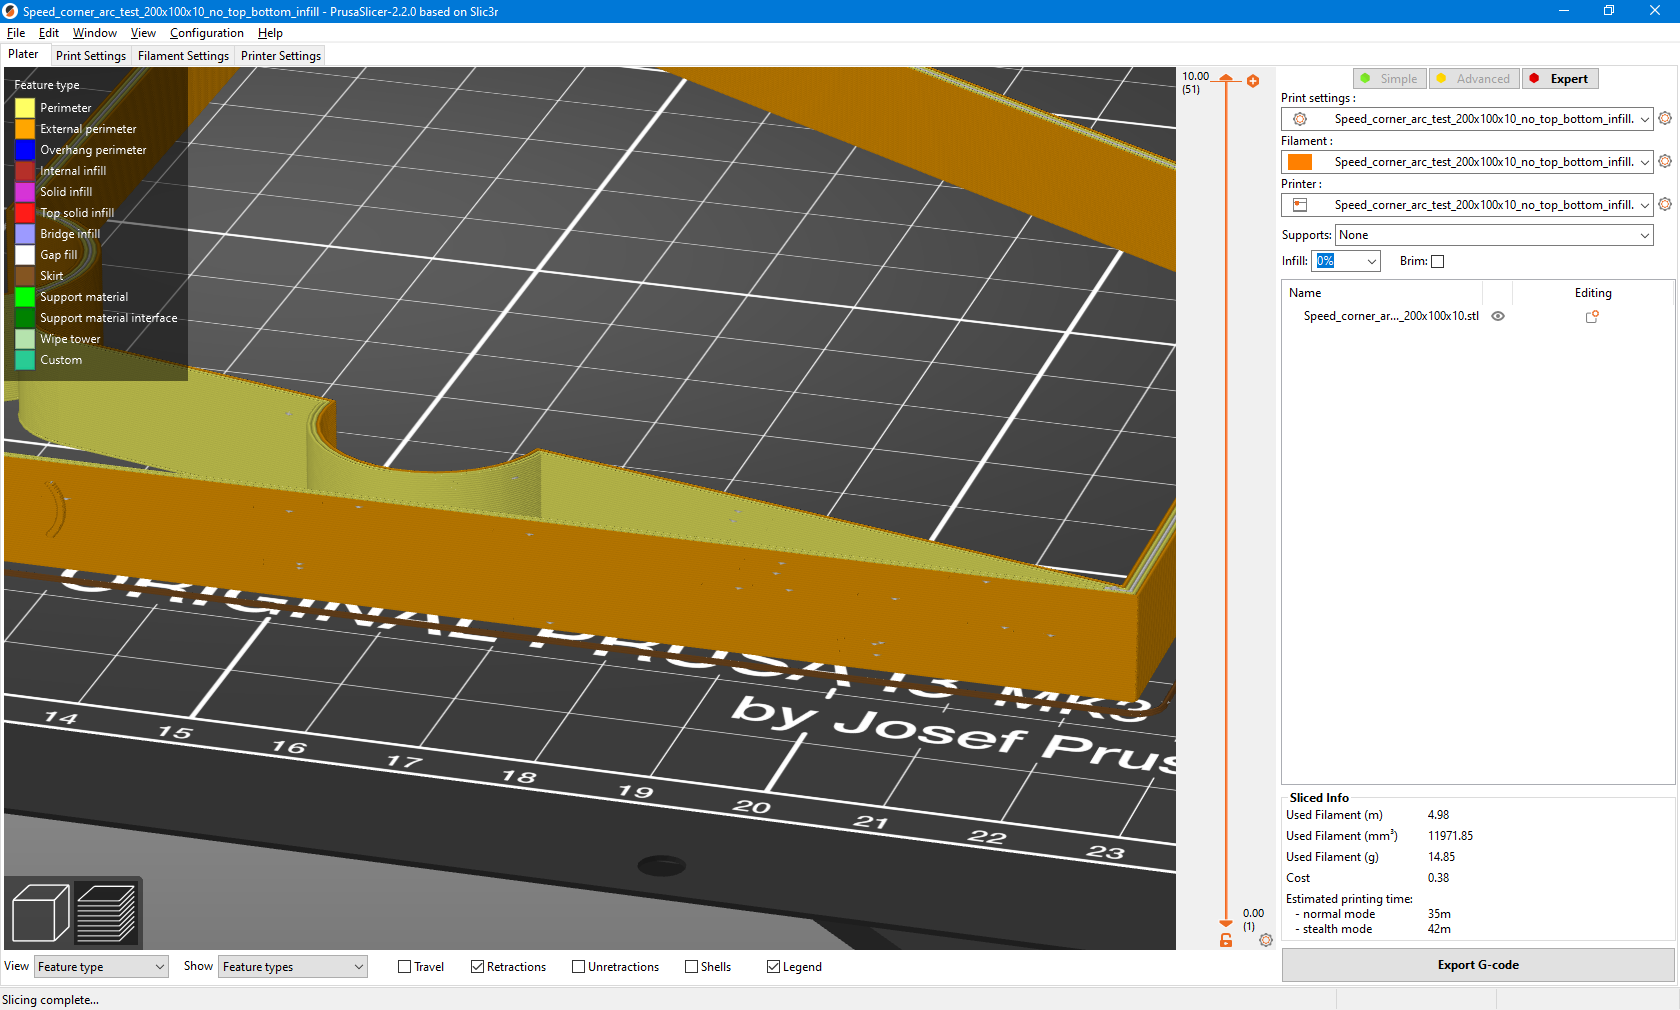Click the green Simple mode indicator dot

pyautogui.click(x=1366, y=78)
